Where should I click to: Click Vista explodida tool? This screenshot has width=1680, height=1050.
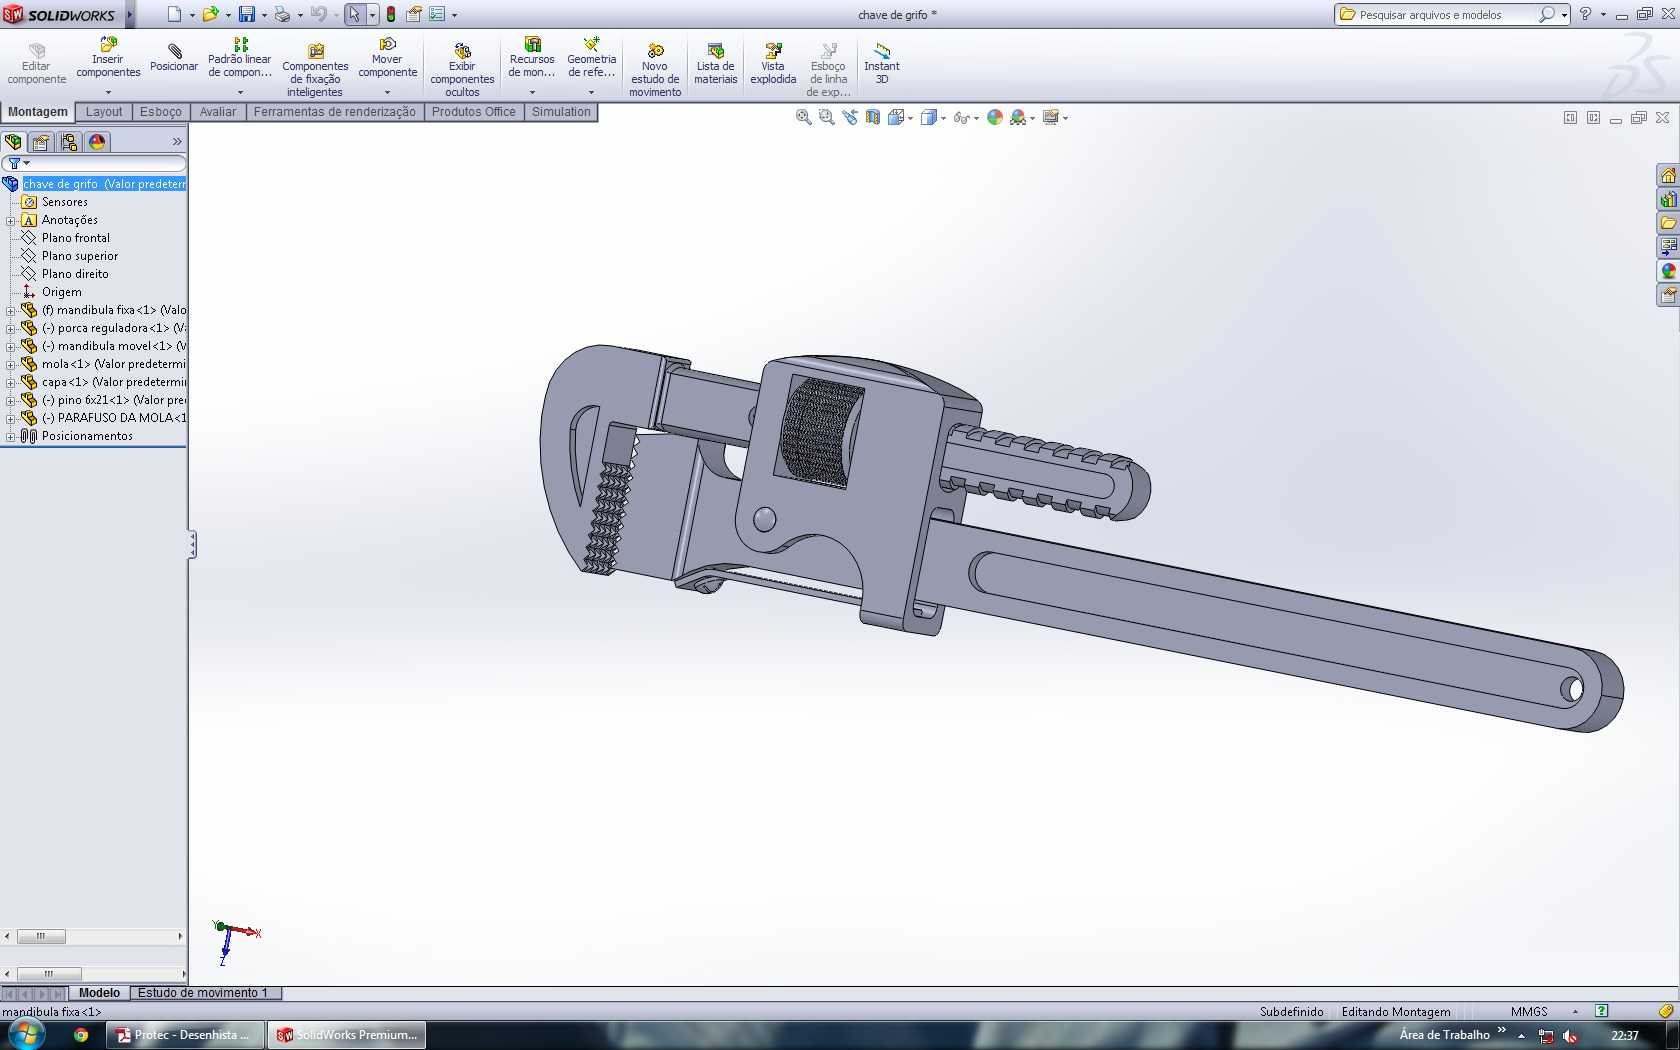tap(773, 64)
